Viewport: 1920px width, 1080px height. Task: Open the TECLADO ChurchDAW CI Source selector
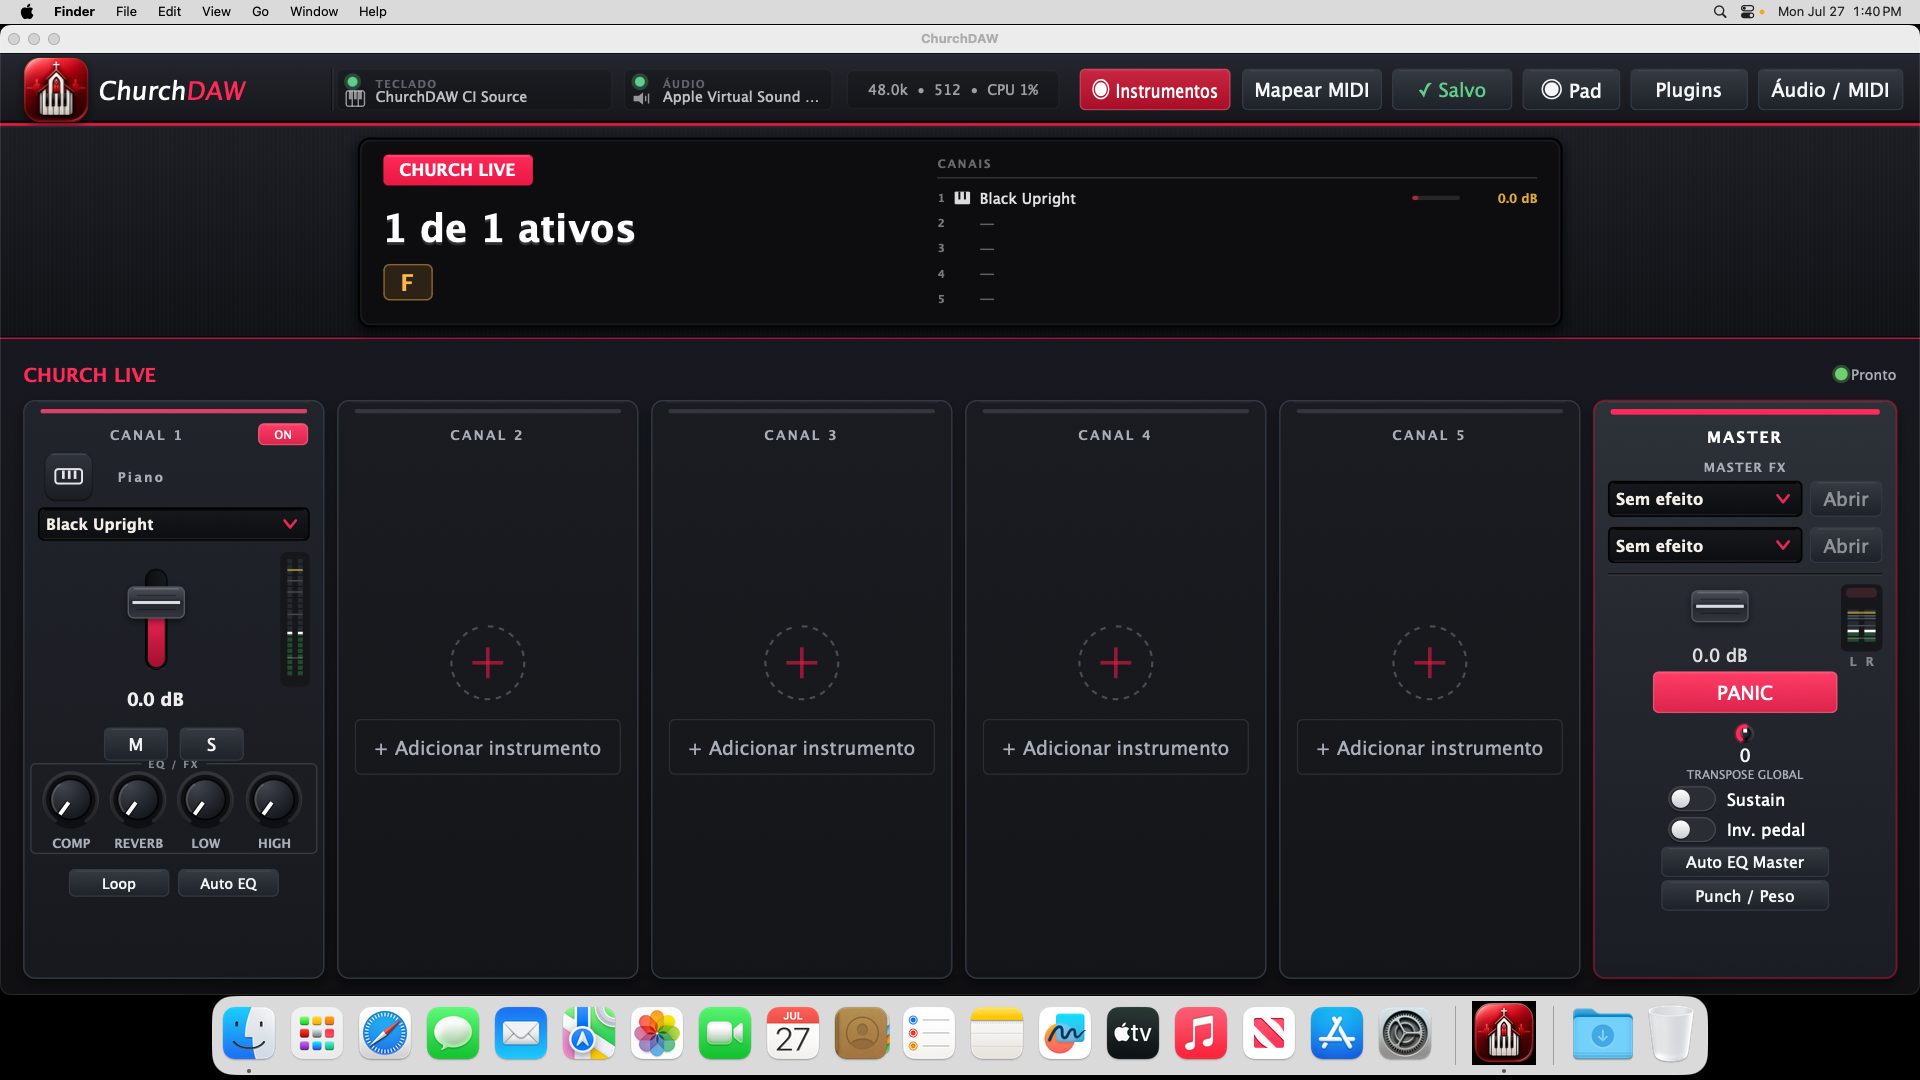[472, 90]
